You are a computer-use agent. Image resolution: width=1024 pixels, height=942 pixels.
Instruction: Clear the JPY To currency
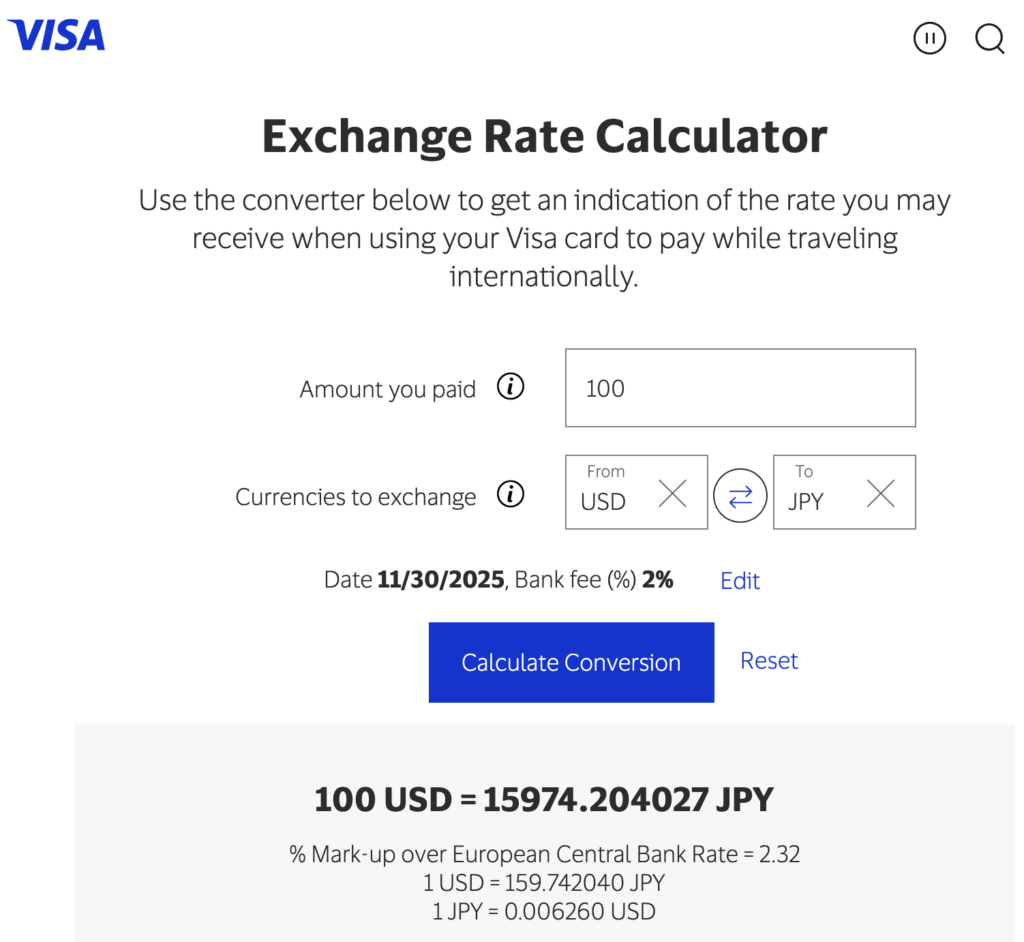tap(880, 493)
